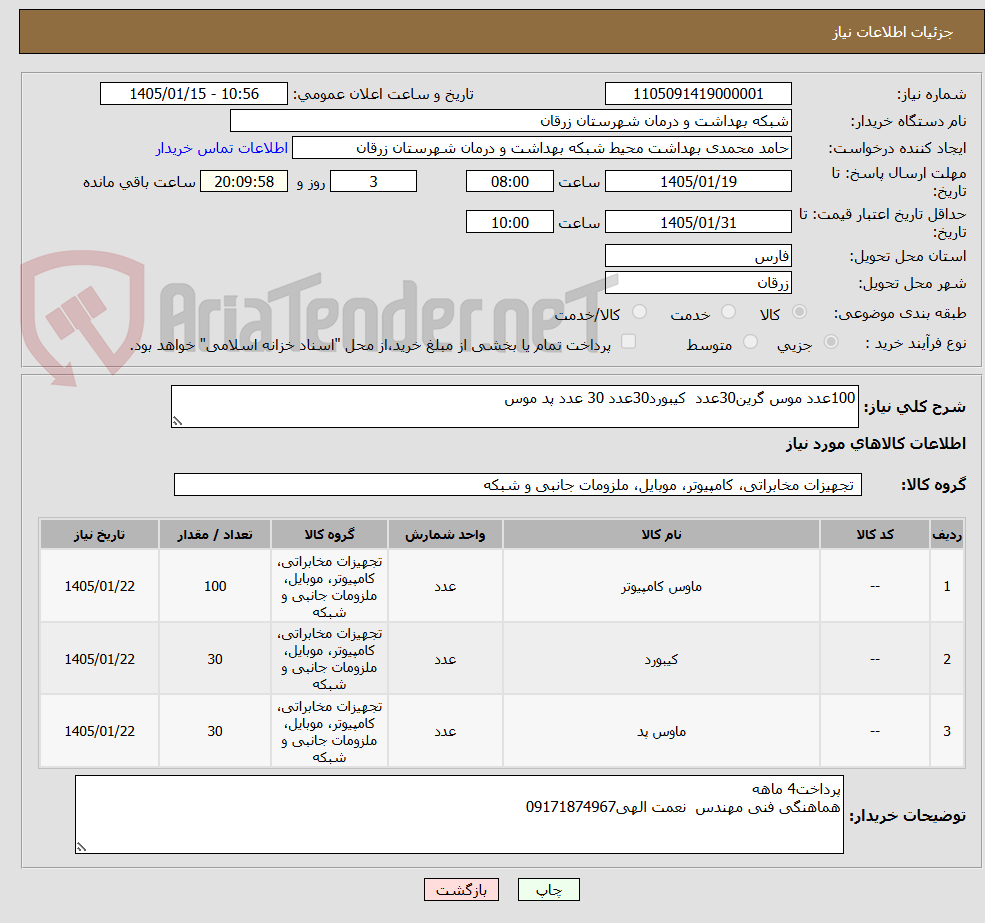Click the گروه کالا table column header

329,534
